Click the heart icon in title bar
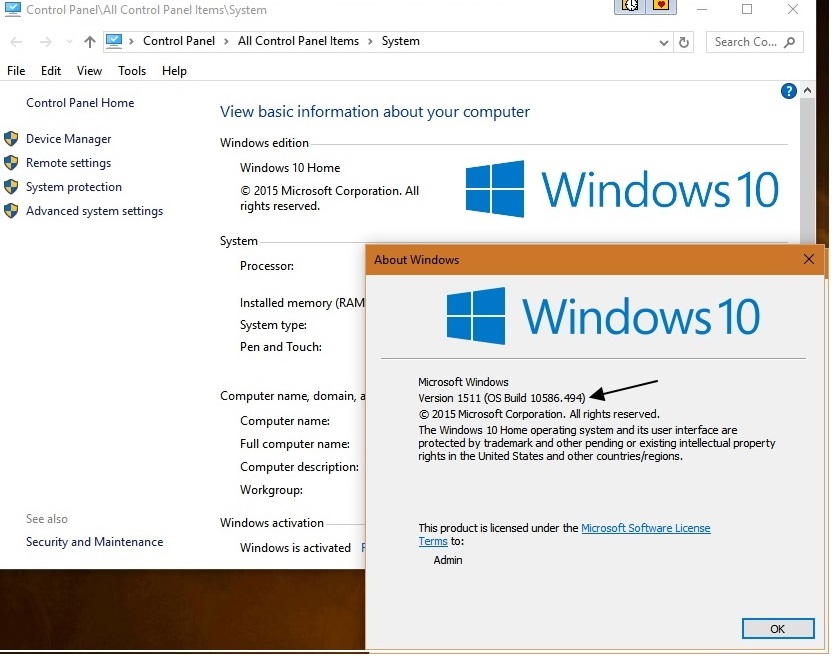 click(x=661, y=6)
